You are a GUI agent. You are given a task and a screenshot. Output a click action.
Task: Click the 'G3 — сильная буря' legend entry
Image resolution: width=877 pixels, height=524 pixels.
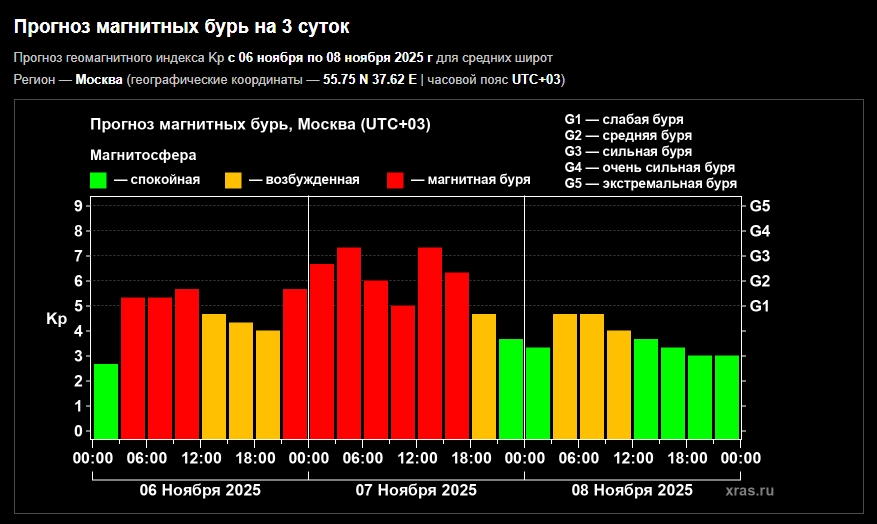click(628, 152)
